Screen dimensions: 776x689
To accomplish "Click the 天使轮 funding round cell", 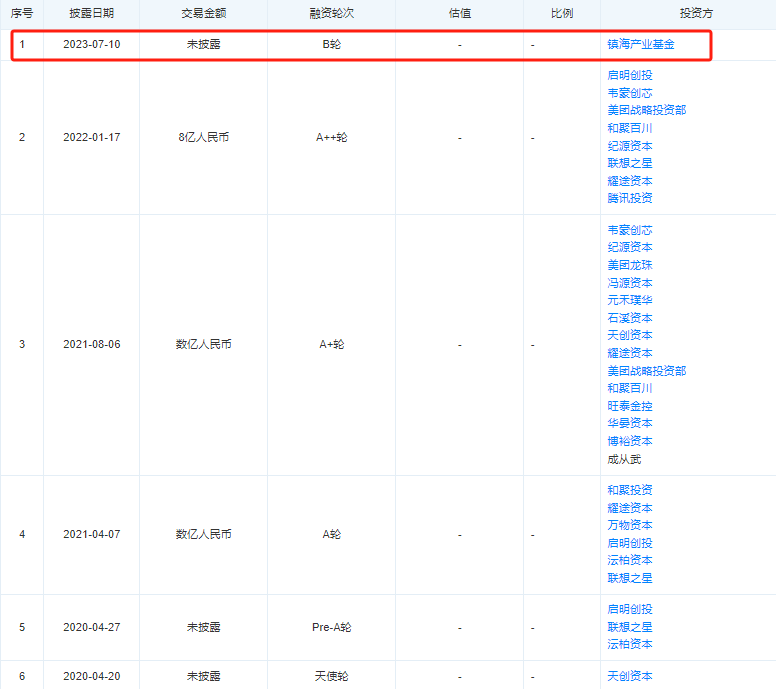I will coord(332,677).
